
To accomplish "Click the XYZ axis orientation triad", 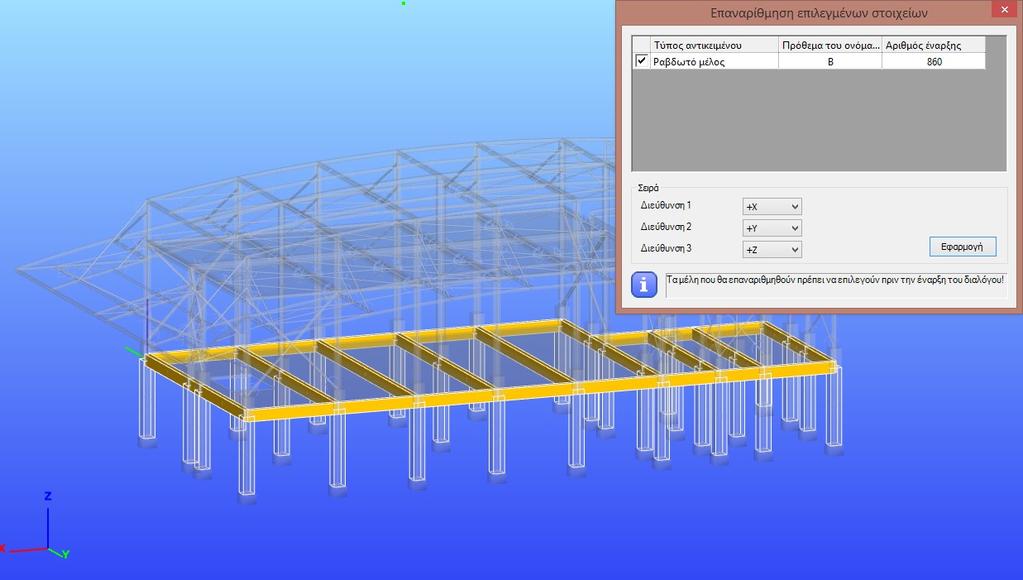I will pyautogui.click(x=35, y=527).
